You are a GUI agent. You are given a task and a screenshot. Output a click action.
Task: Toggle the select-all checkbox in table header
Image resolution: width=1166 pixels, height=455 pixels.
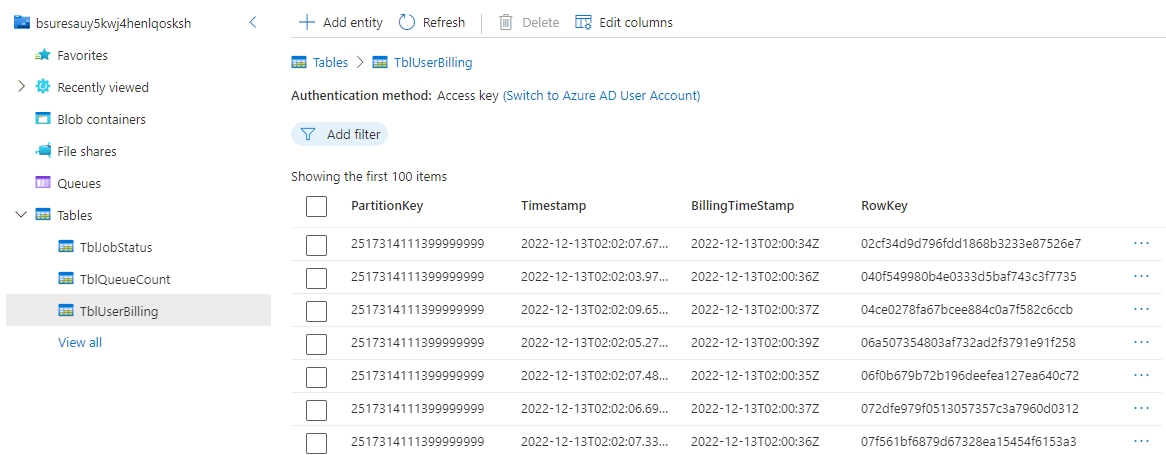[317, 206]
